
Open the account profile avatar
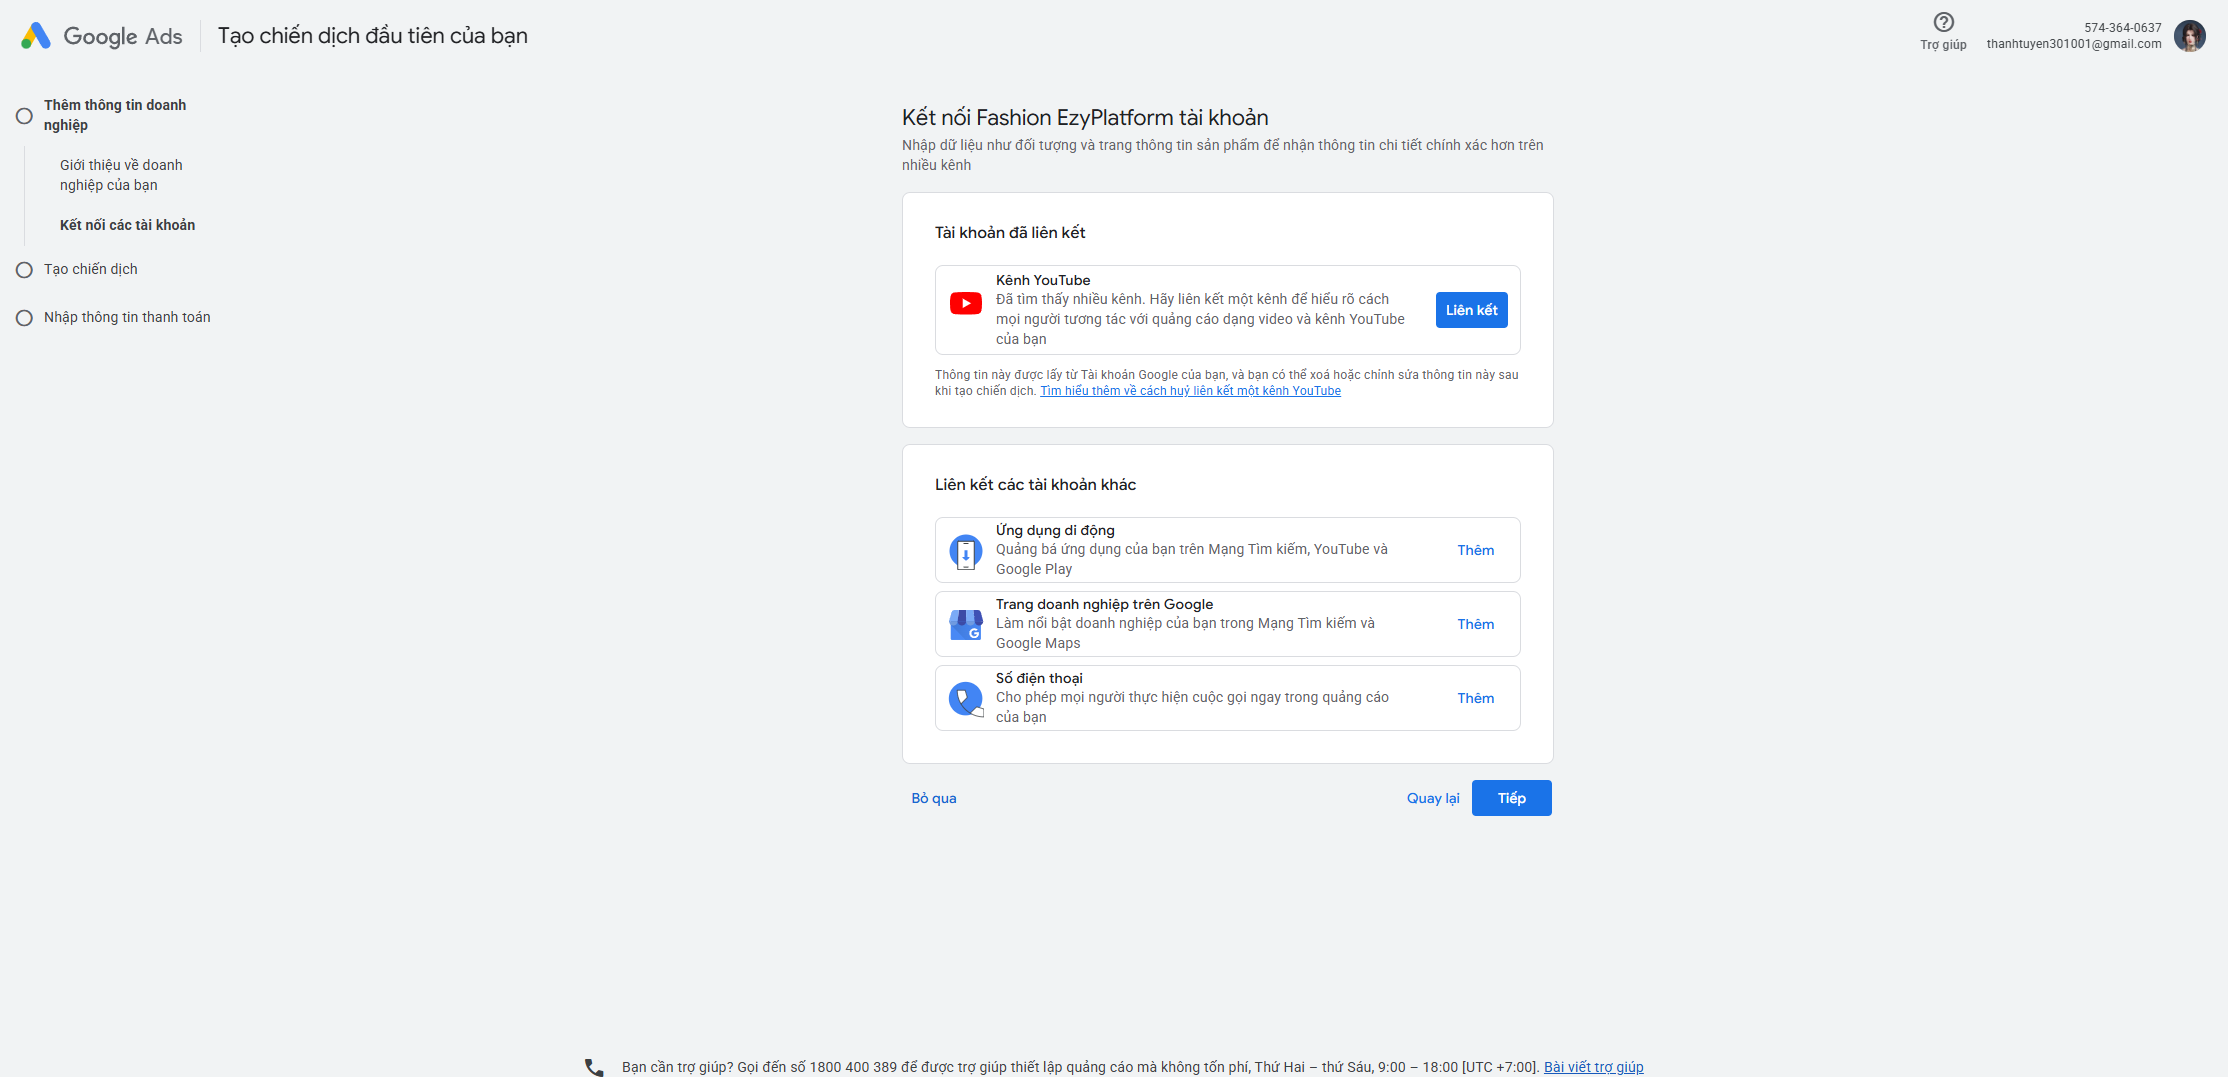(x=2189, y=36)
